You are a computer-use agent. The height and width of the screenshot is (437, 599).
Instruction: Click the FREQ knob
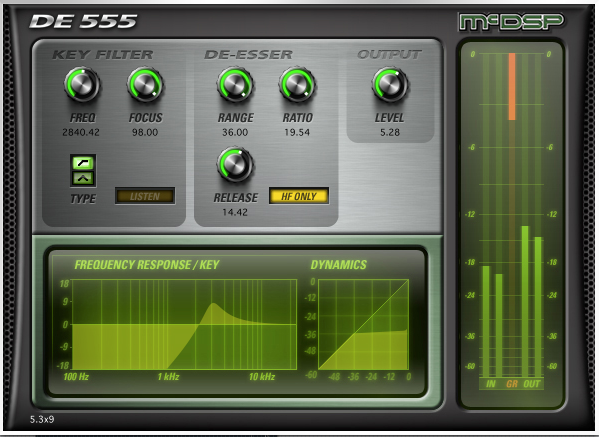(82, 85)
